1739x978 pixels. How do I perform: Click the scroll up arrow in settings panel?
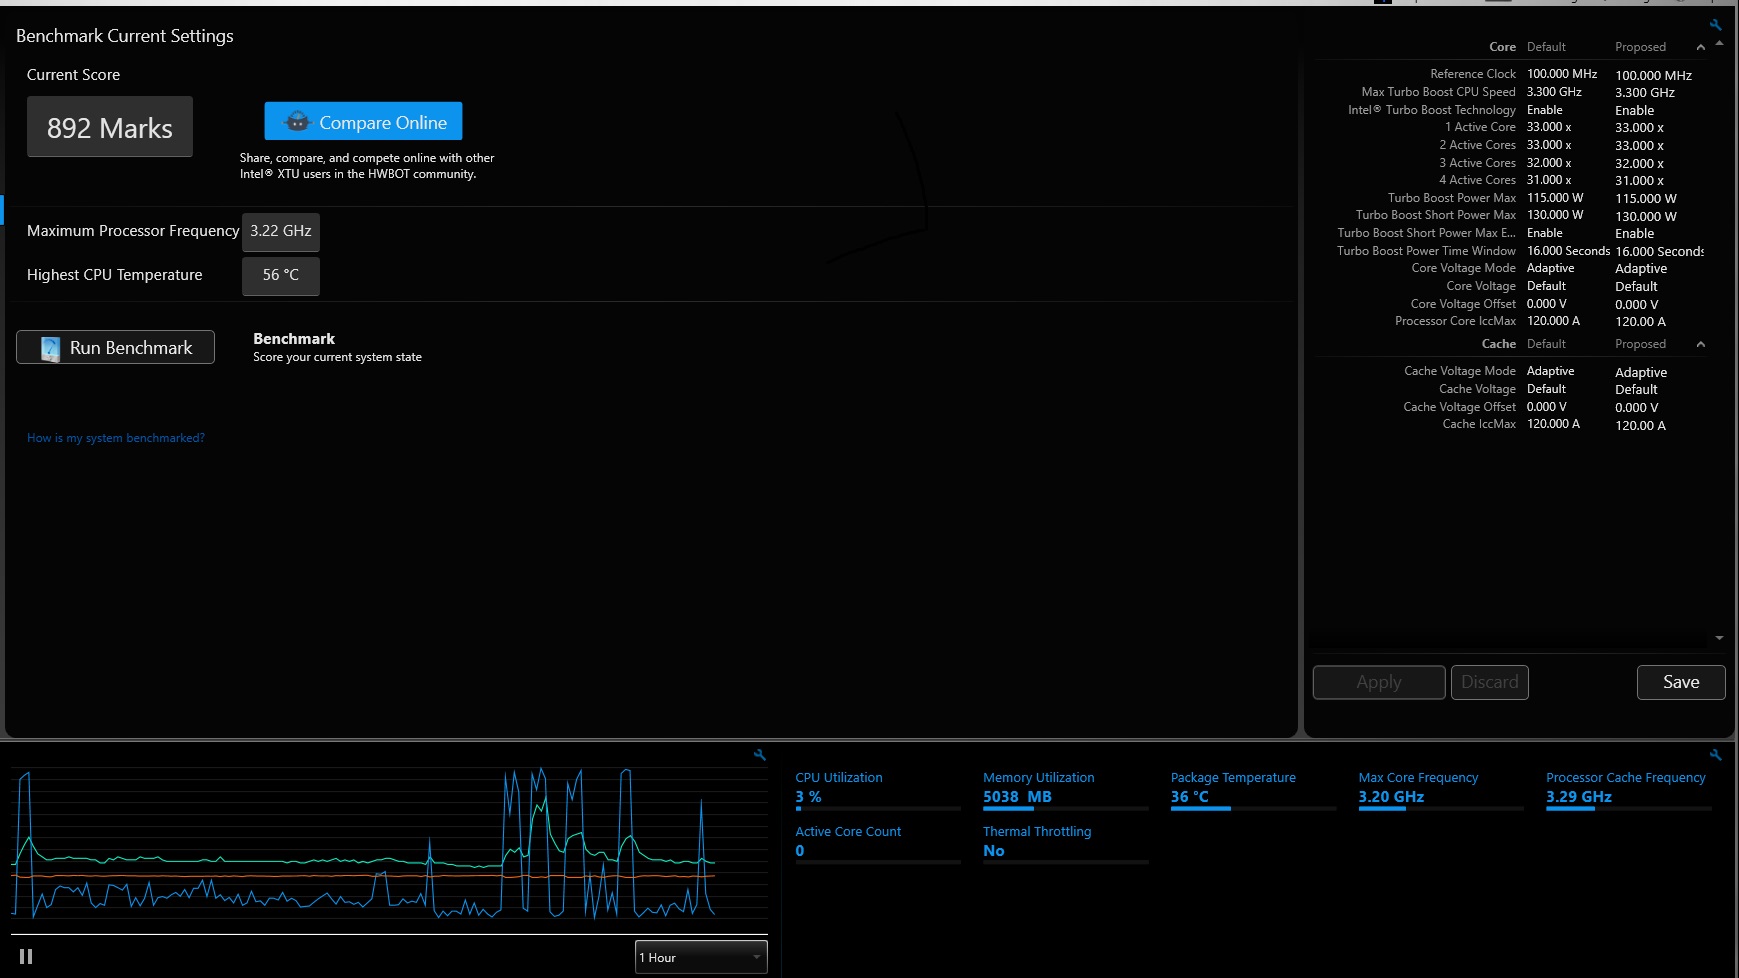[1719, 43]
